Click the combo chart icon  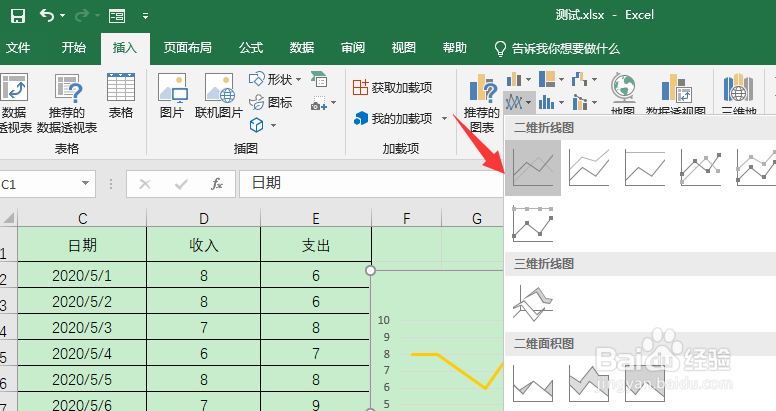click(x=580, y=103)
